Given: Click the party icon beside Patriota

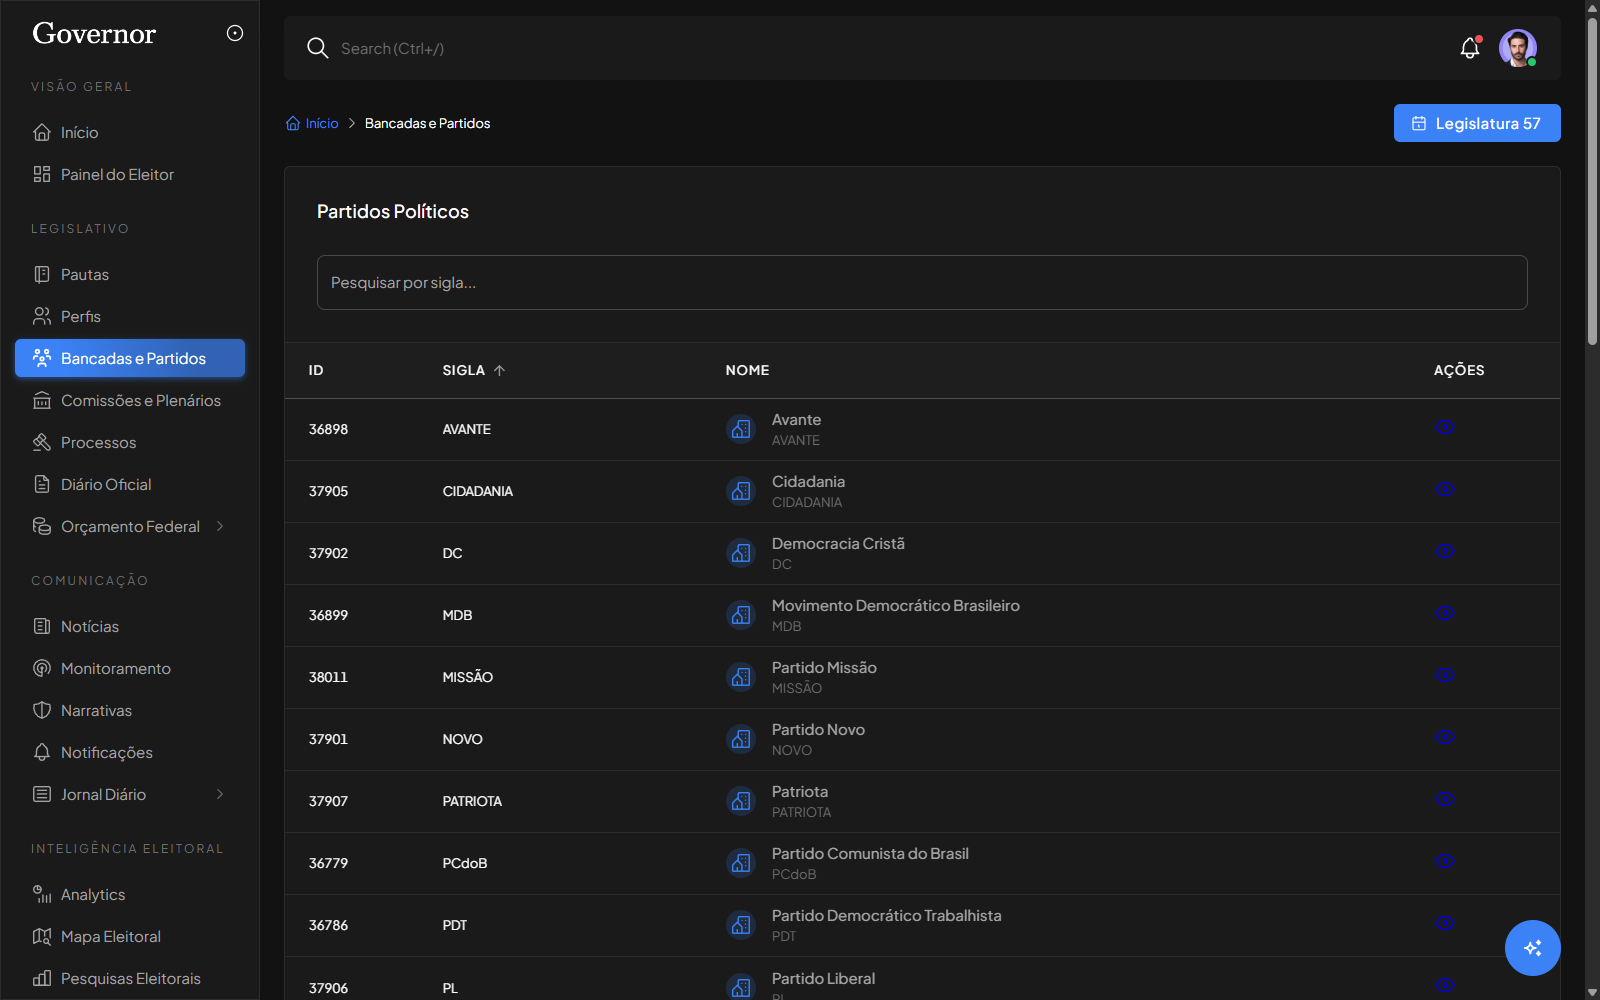Looking at the screenshot, I should [x=741, y=801].
